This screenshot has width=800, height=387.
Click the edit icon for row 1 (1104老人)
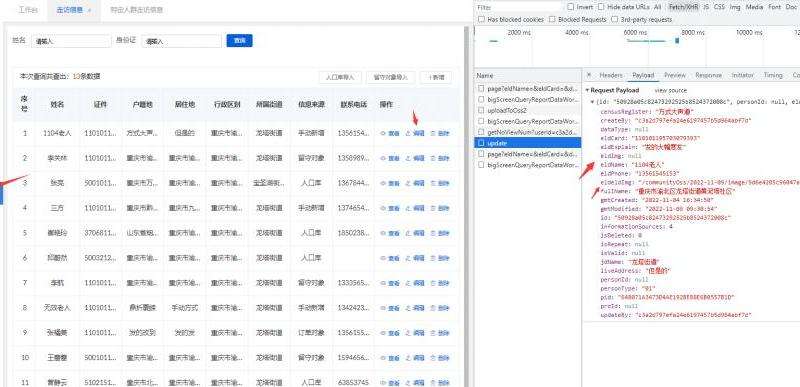[x=408, y=134]
